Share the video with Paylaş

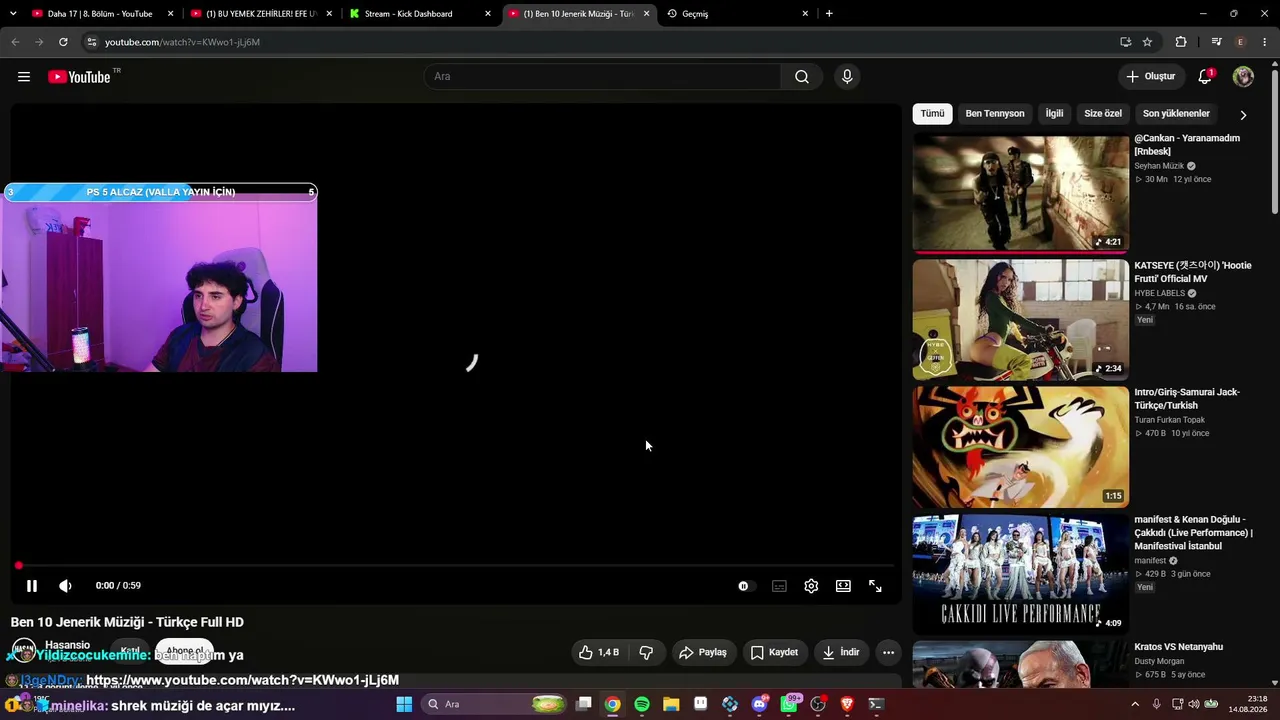click(703, 652)
